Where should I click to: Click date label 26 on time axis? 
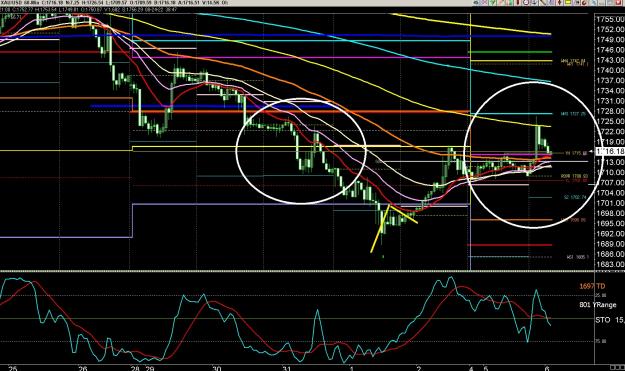83,368
